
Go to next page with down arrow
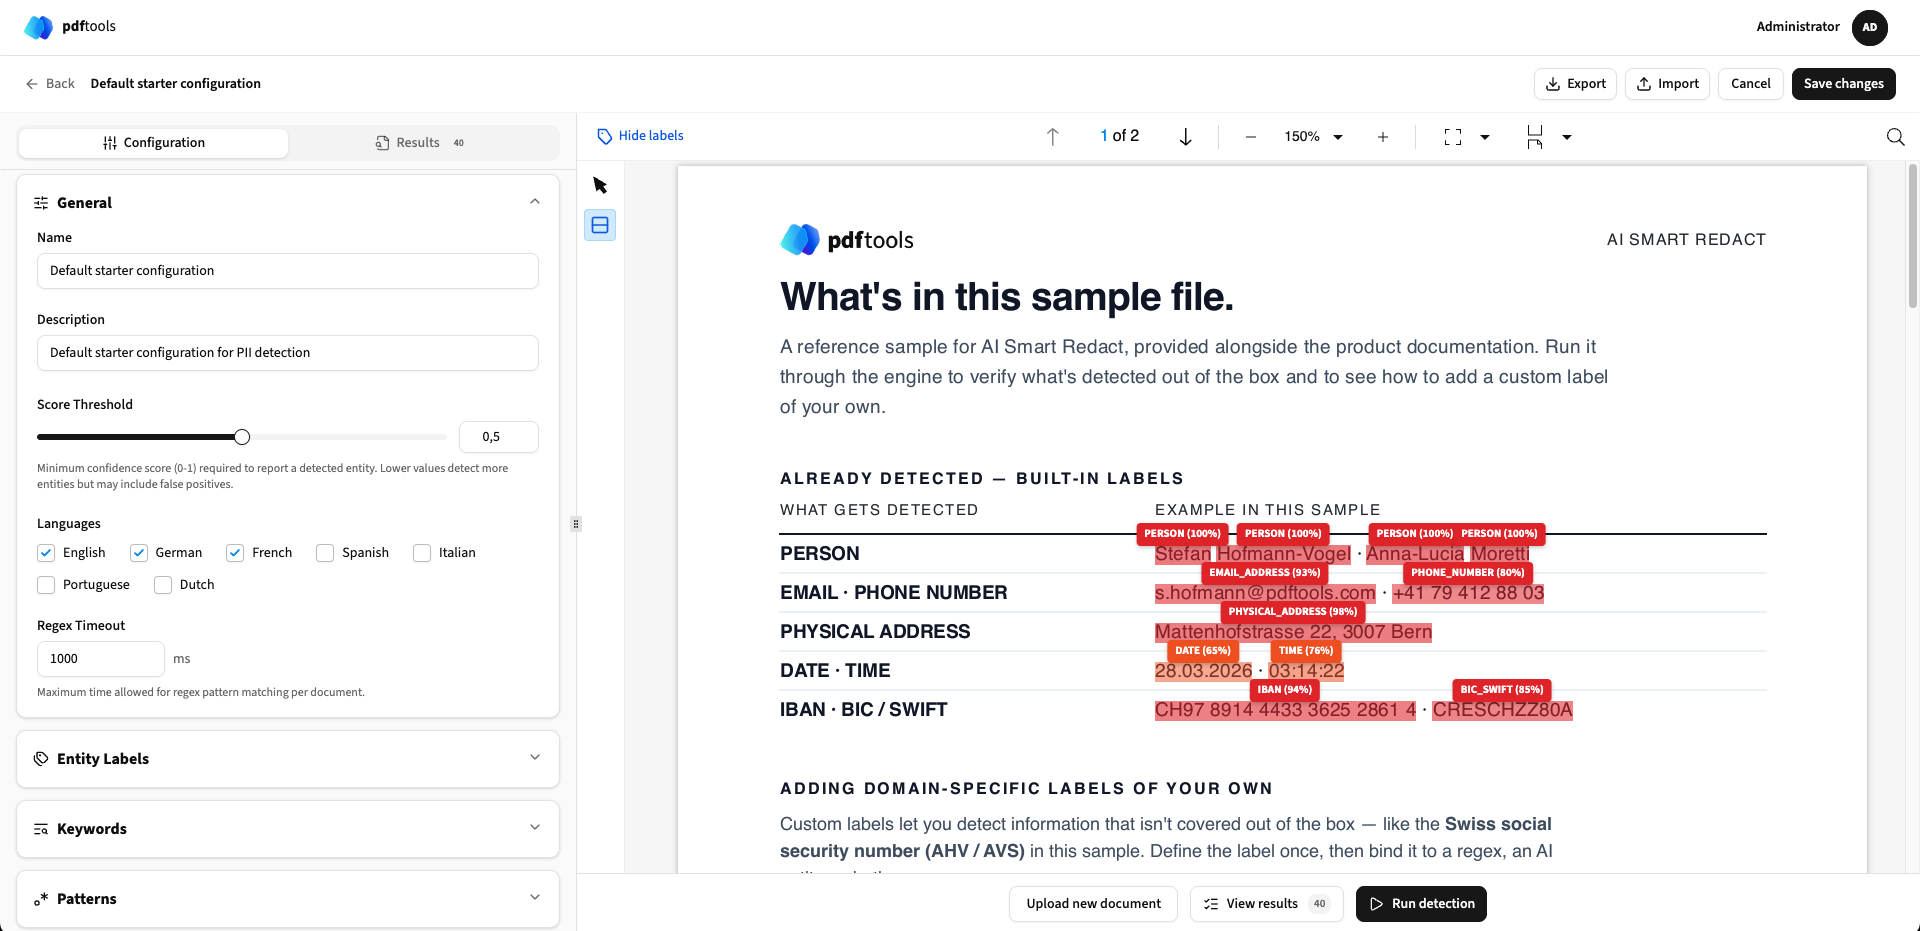click(x=1185, y=137)
